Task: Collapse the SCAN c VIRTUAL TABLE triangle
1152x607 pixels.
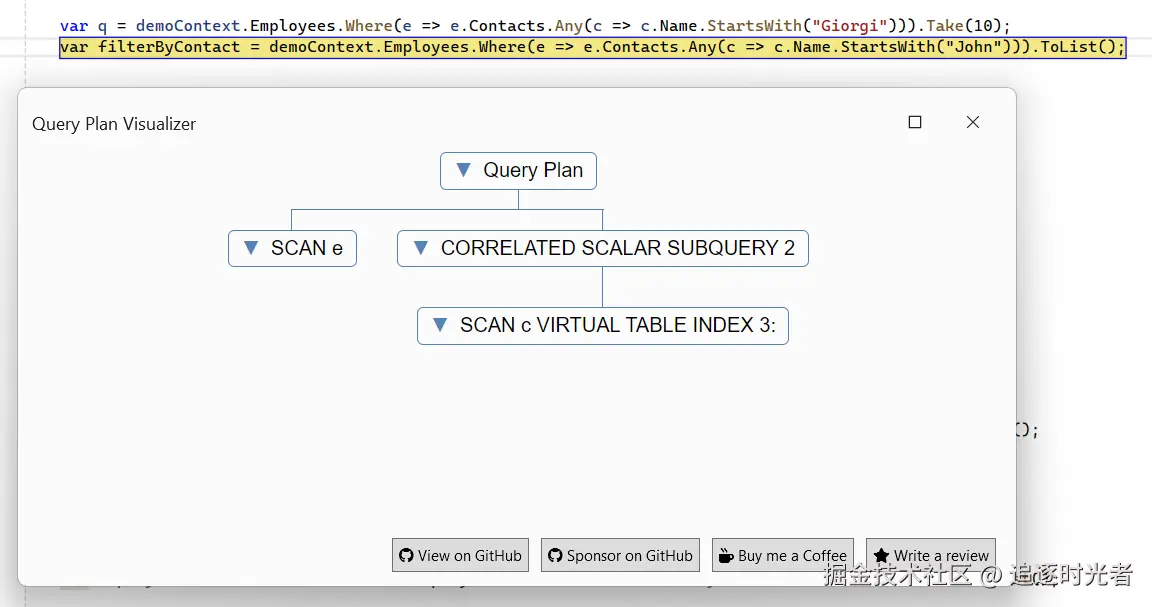Action: point(439,324)
